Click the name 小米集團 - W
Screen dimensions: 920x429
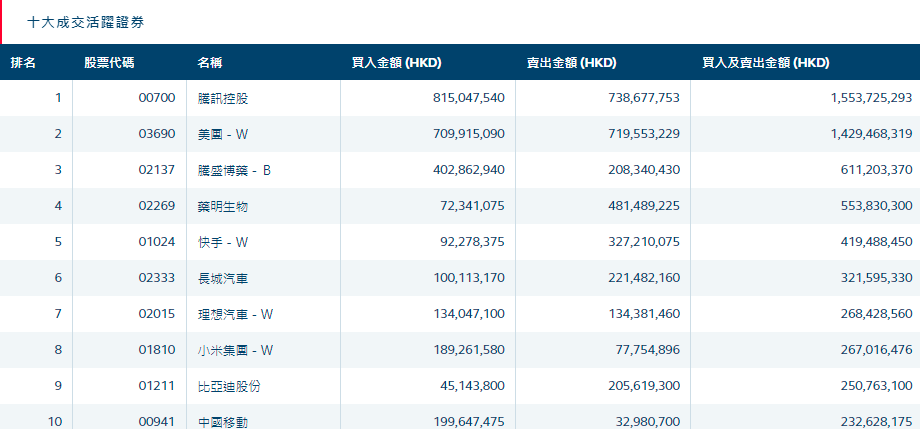(235, 350)
